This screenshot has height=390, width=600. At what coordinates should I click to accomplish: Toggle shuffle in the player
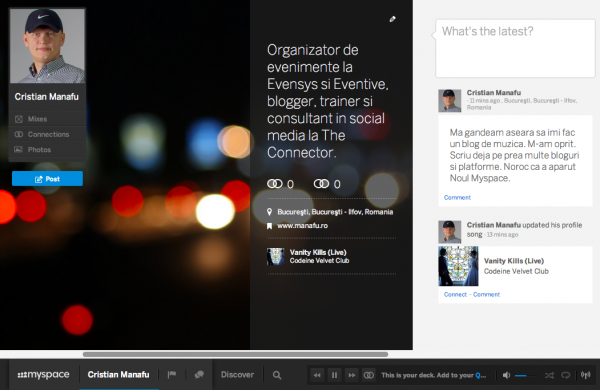[x=549, y=375]
